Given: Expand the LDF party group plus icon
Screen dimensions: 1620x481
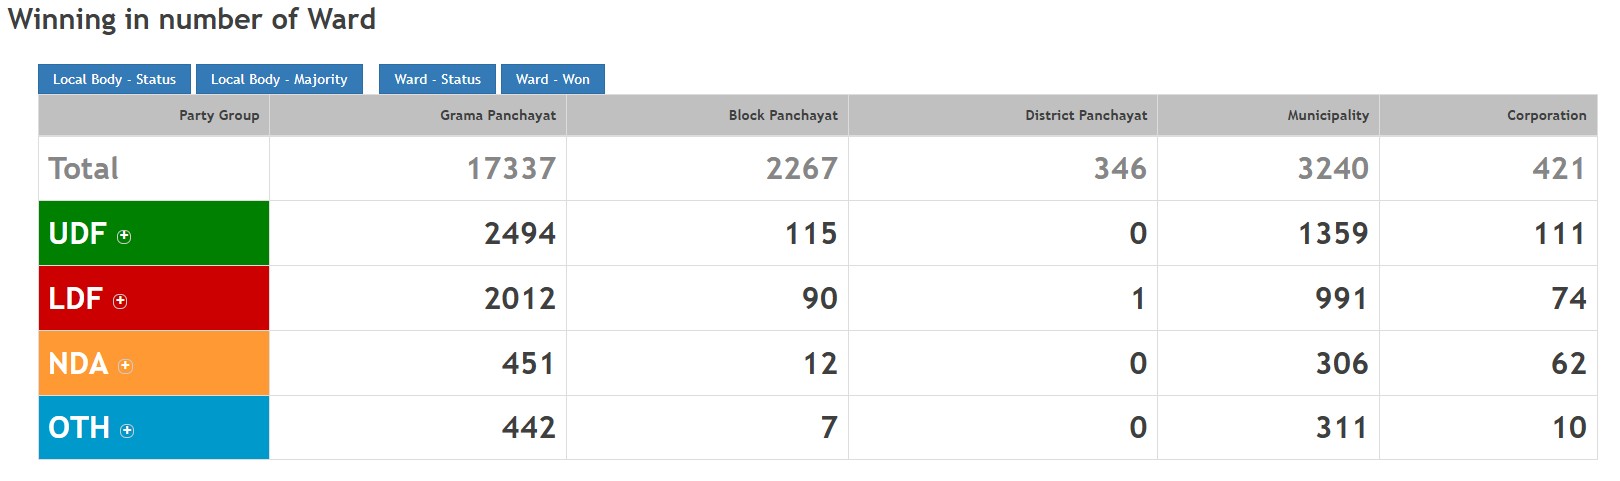Looking at the screenshot, I should point(120,301).
